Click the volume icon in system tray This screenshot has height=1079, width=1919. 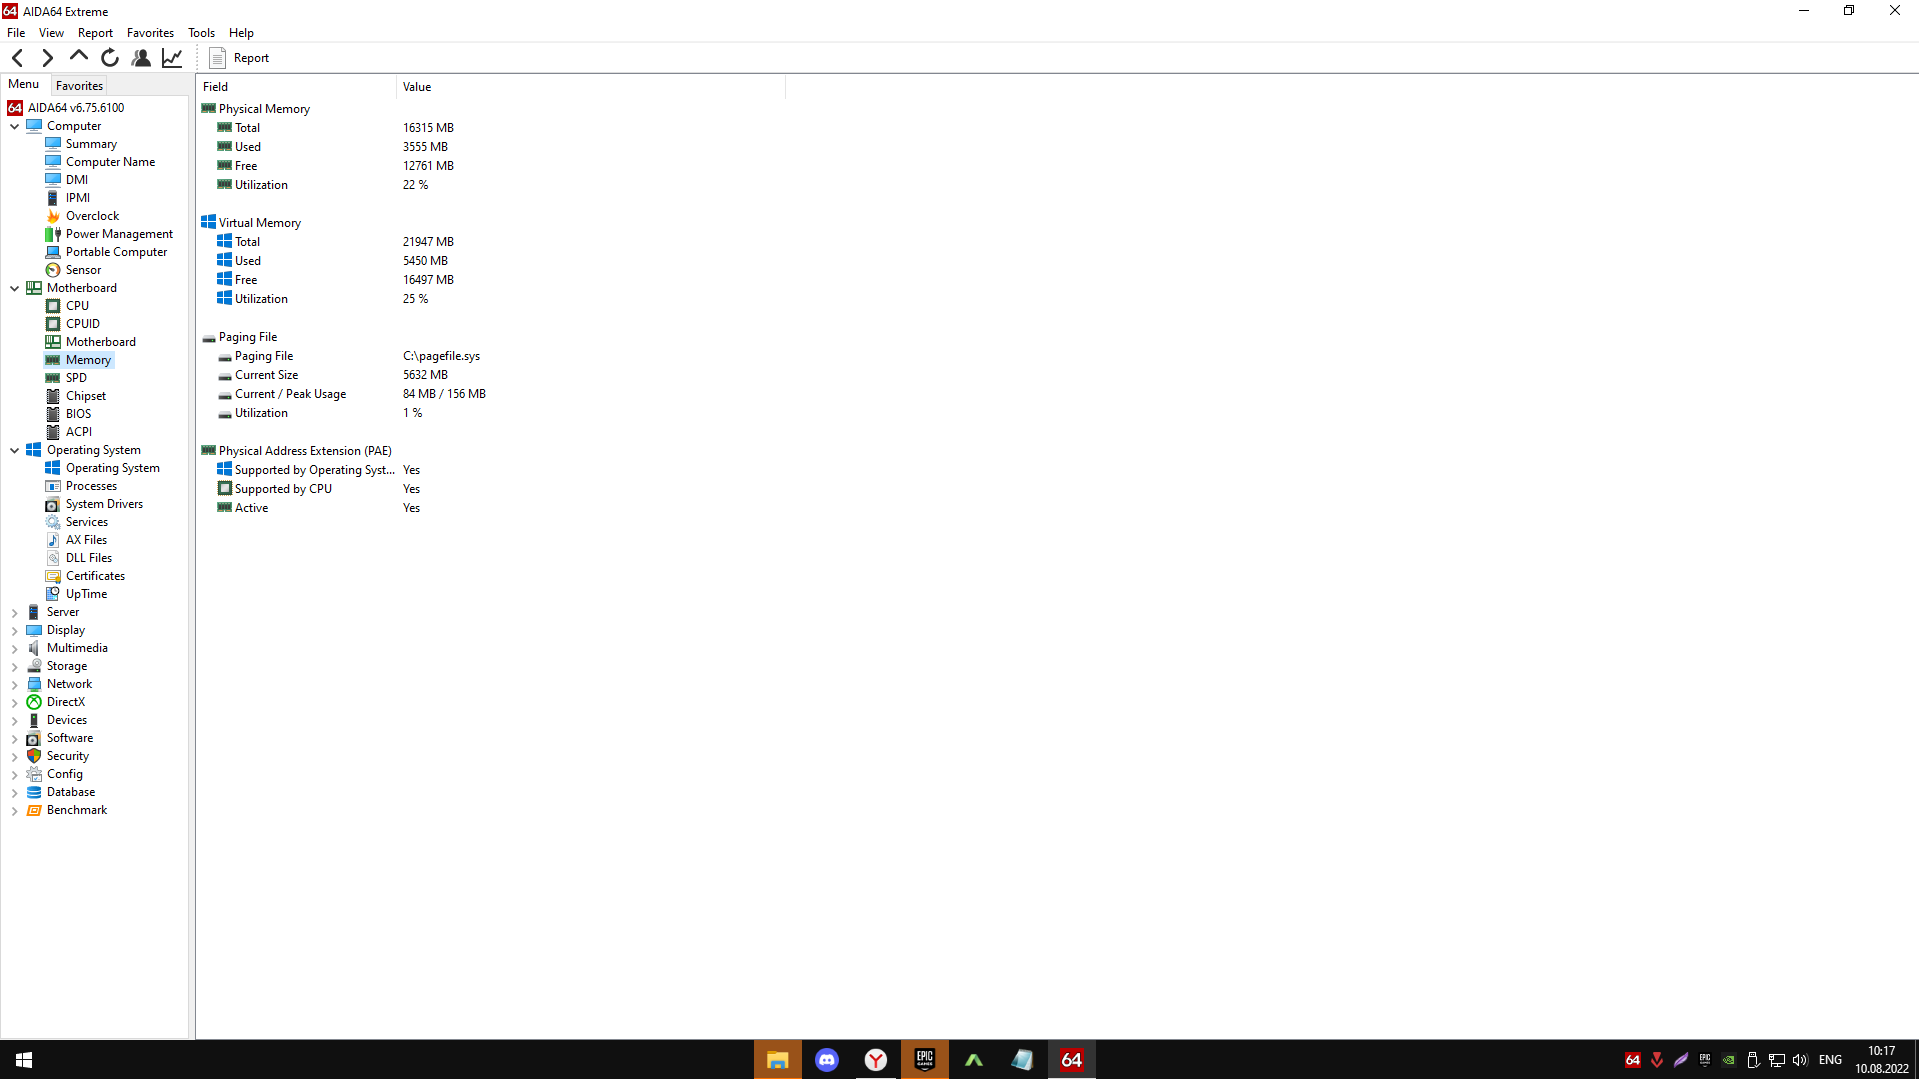1800,1060
